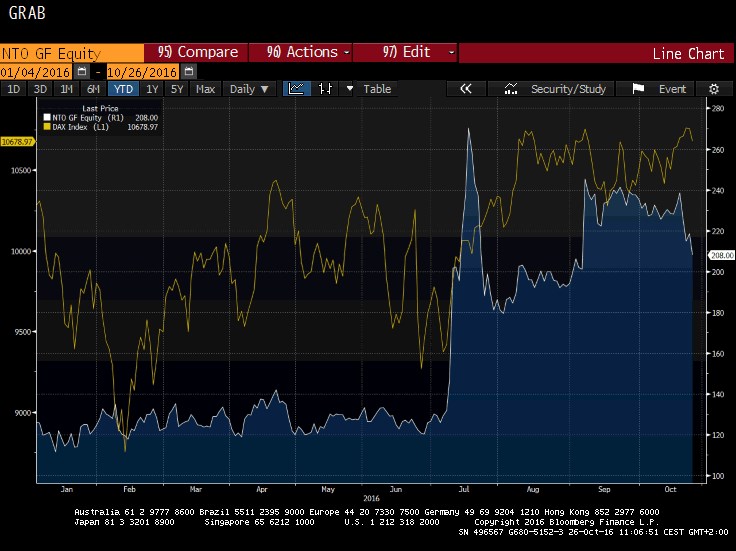The height and width of the screenshot is (551, 736).
Task: Expand the 97) Edit menu
Action: pos(405,52)
